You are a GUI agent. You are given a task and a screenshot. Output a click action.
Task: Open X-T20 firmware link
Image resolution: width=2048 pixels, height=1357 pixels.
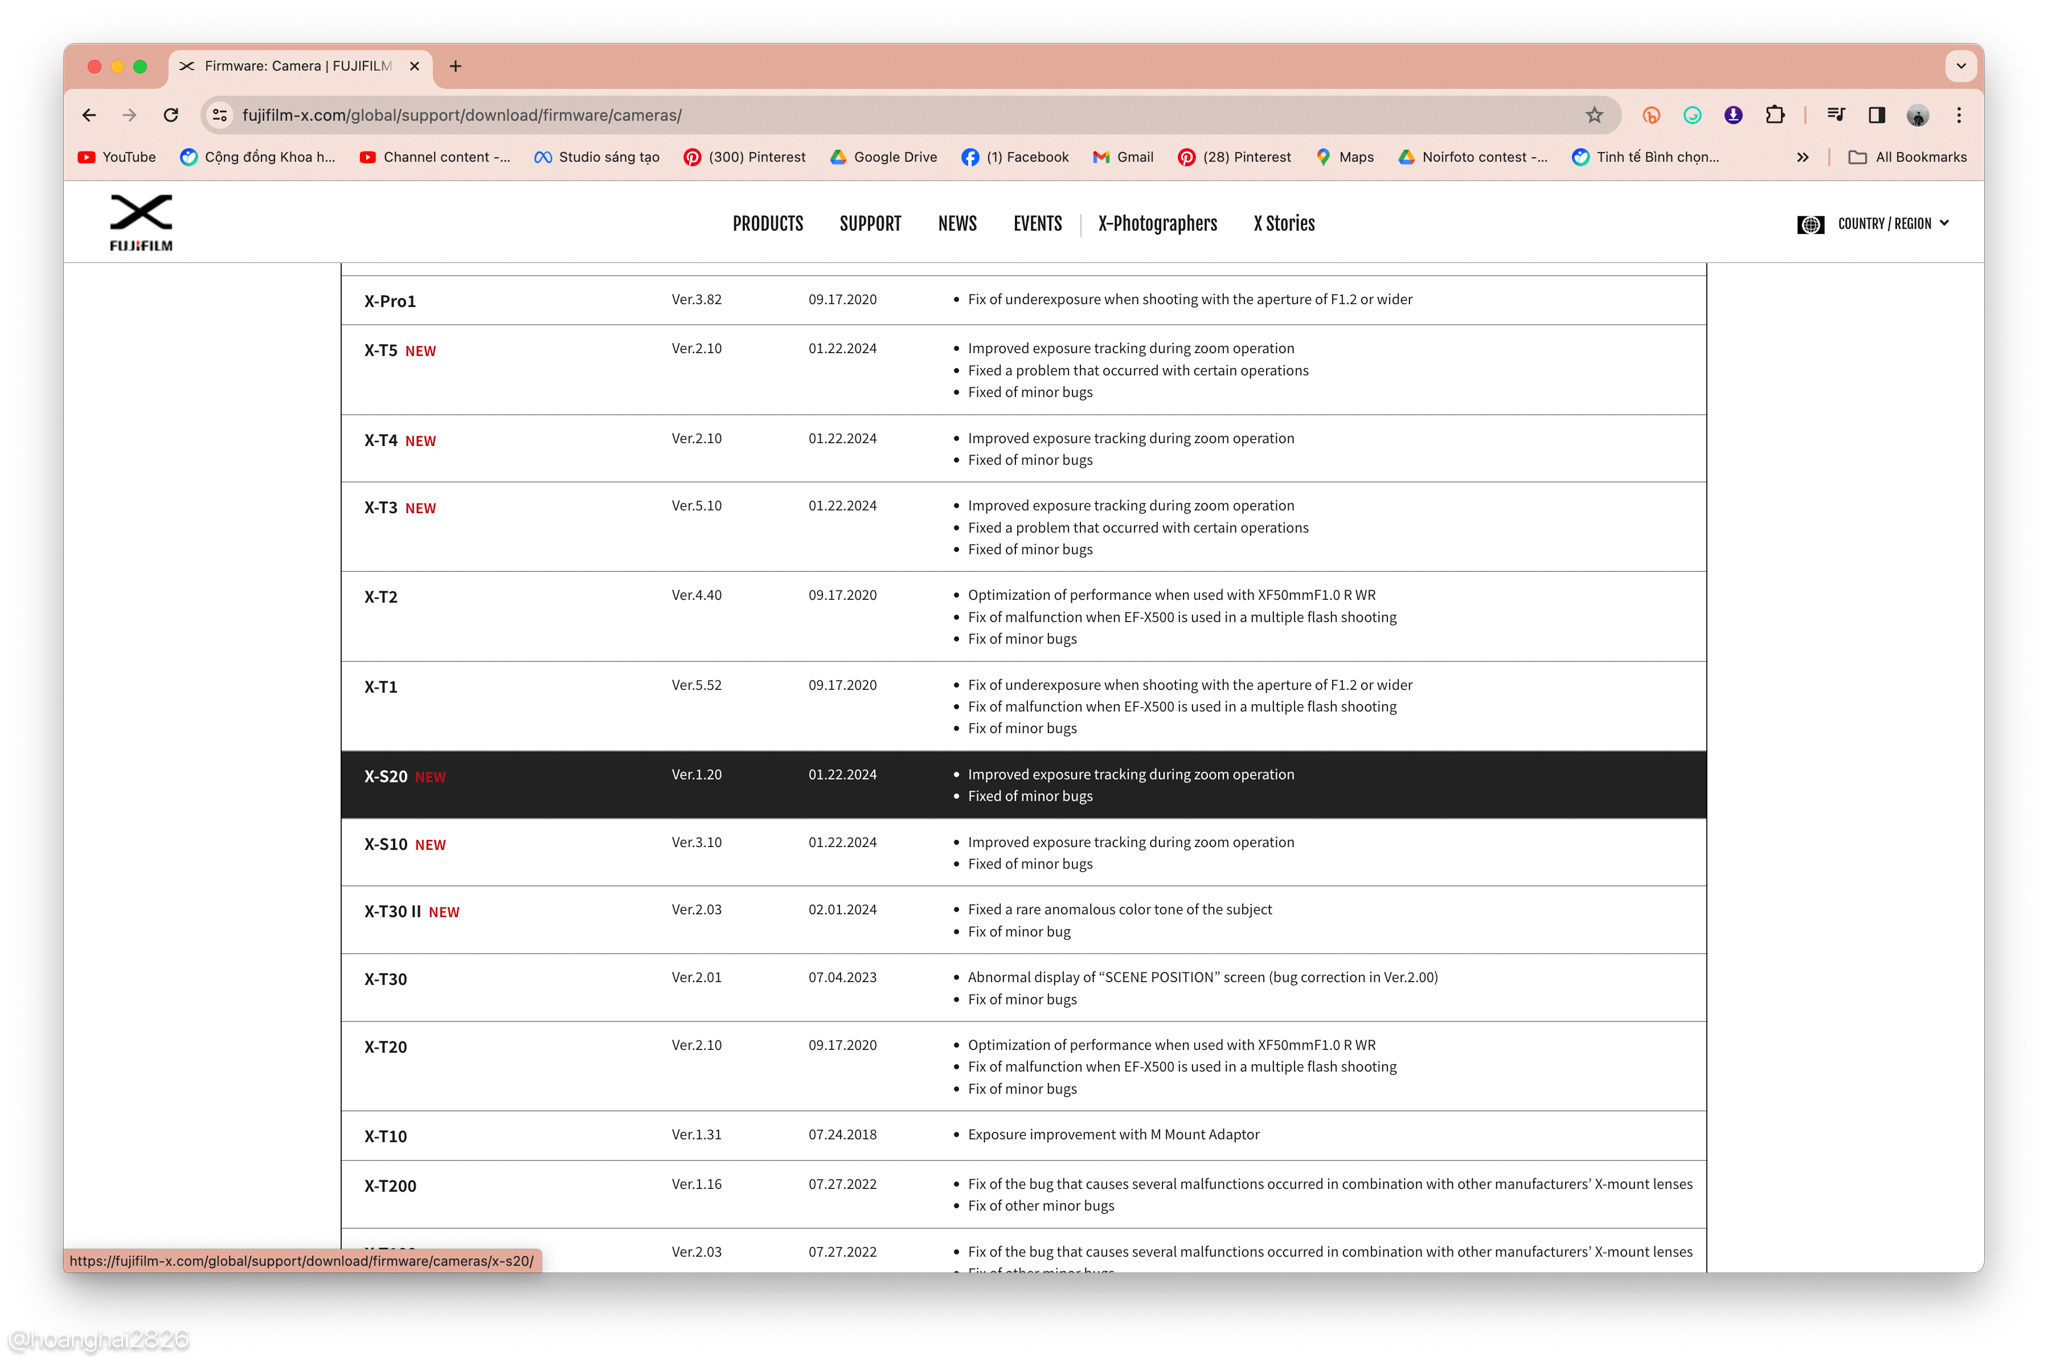(1023, 1066)
